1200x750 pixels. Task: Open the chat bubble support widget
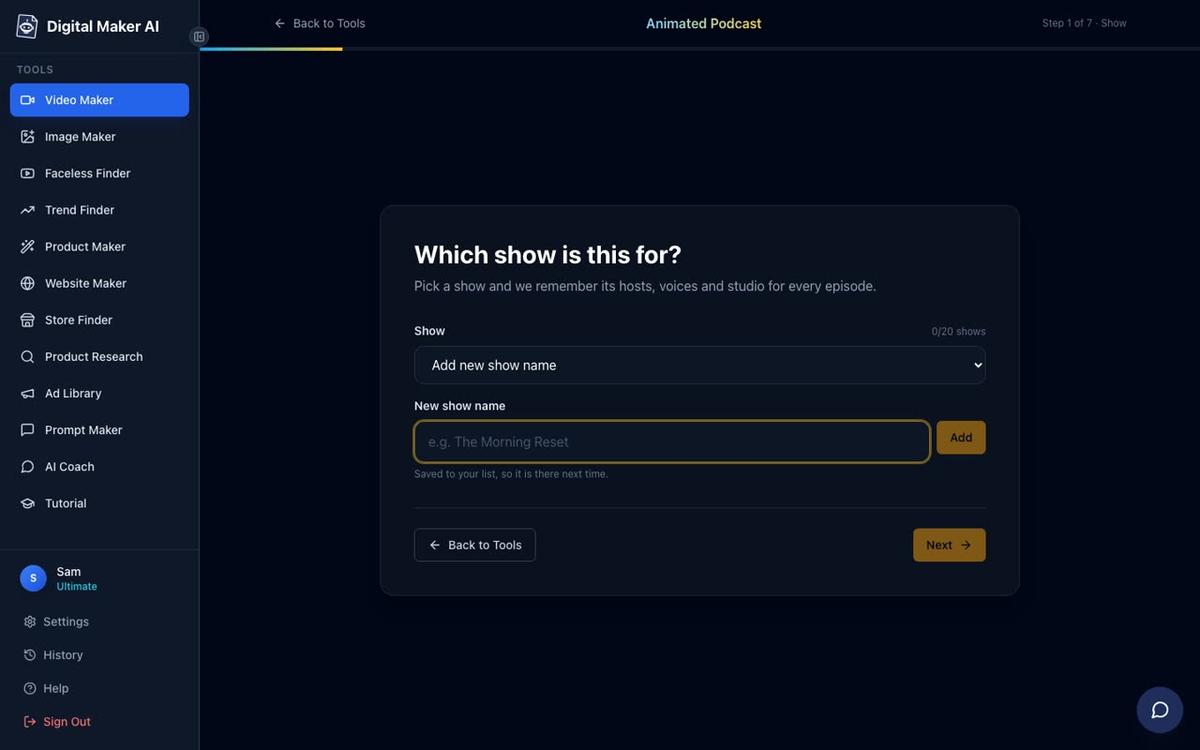1160,710
